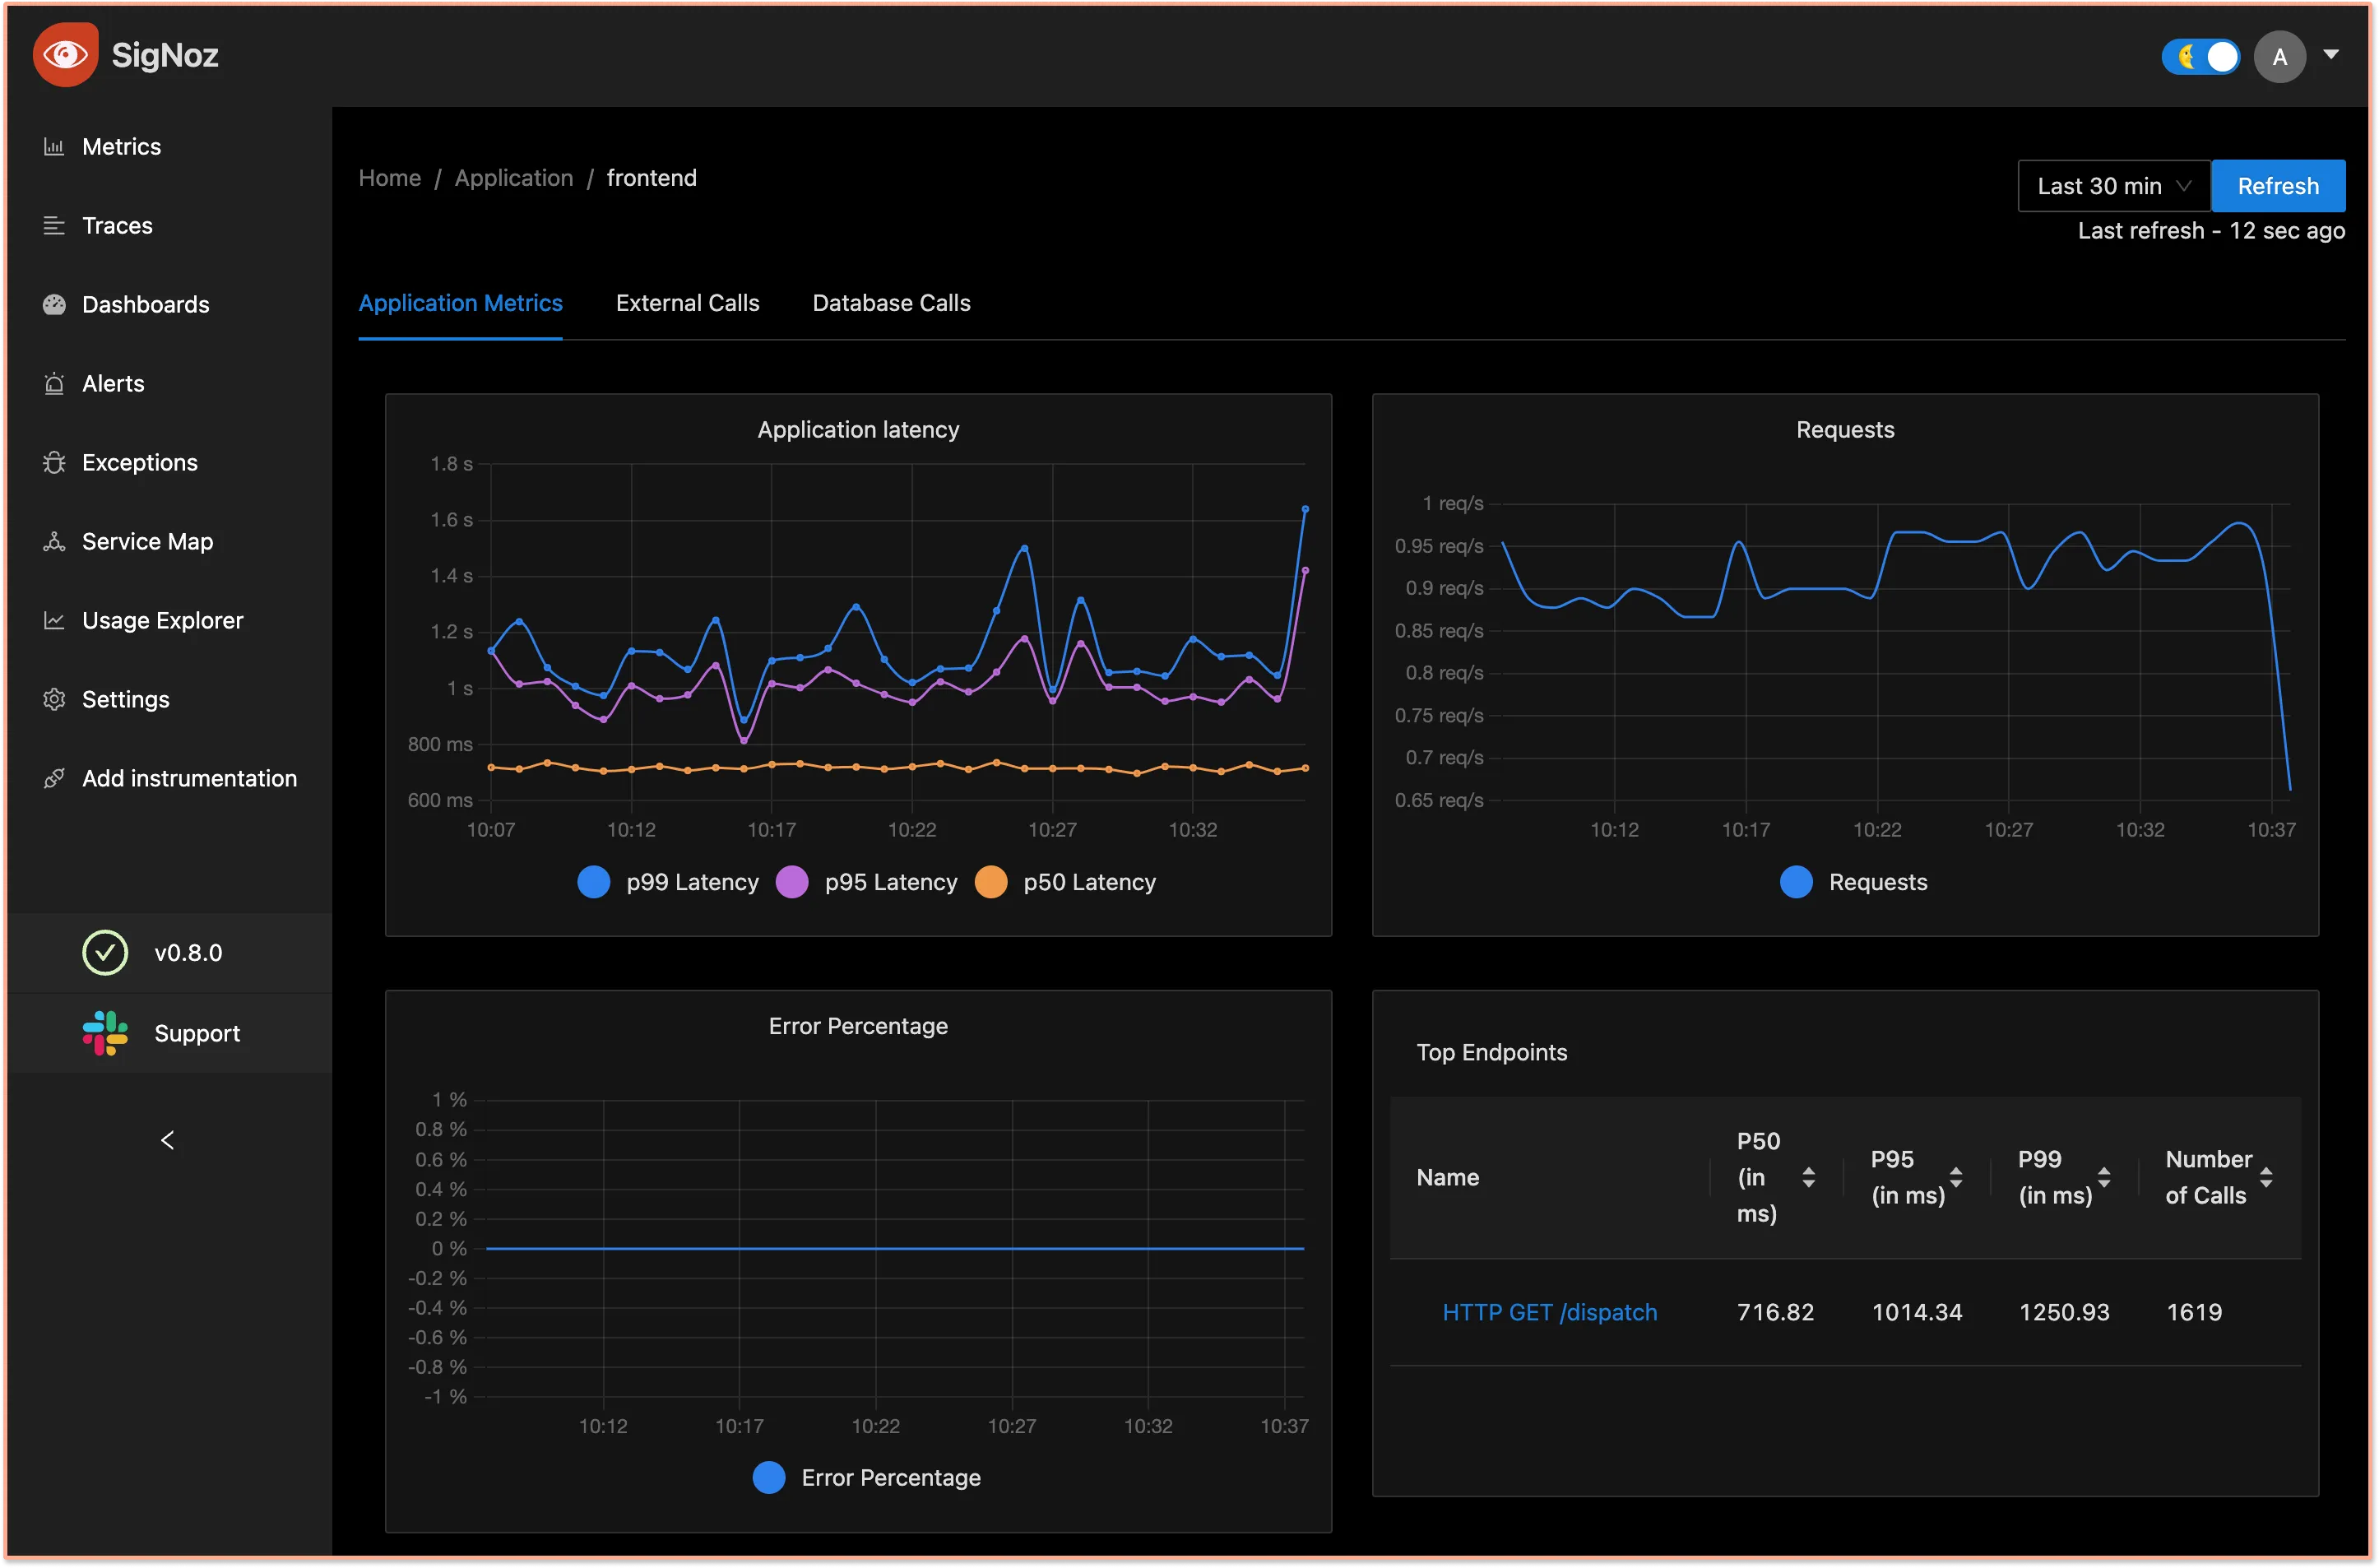
Task: Click the user account avatar icon
Action: click(x=2281, y=56)
